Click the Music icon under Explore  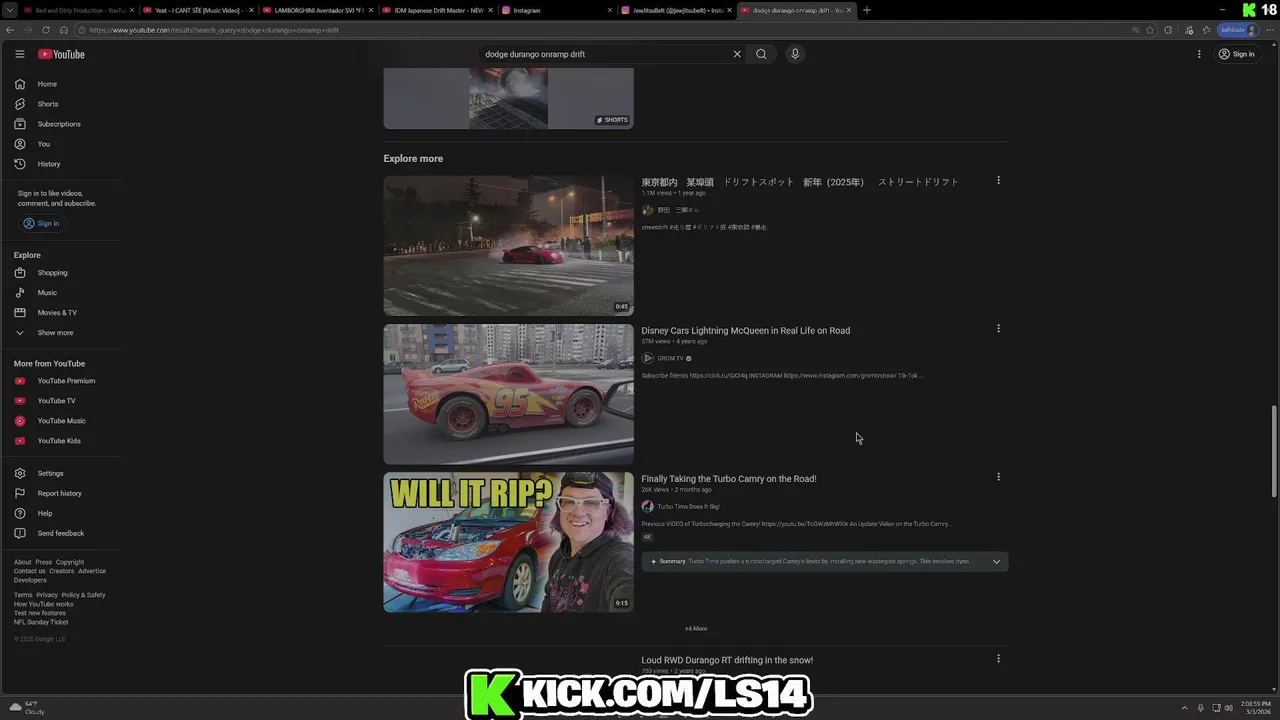pos(20,293)
